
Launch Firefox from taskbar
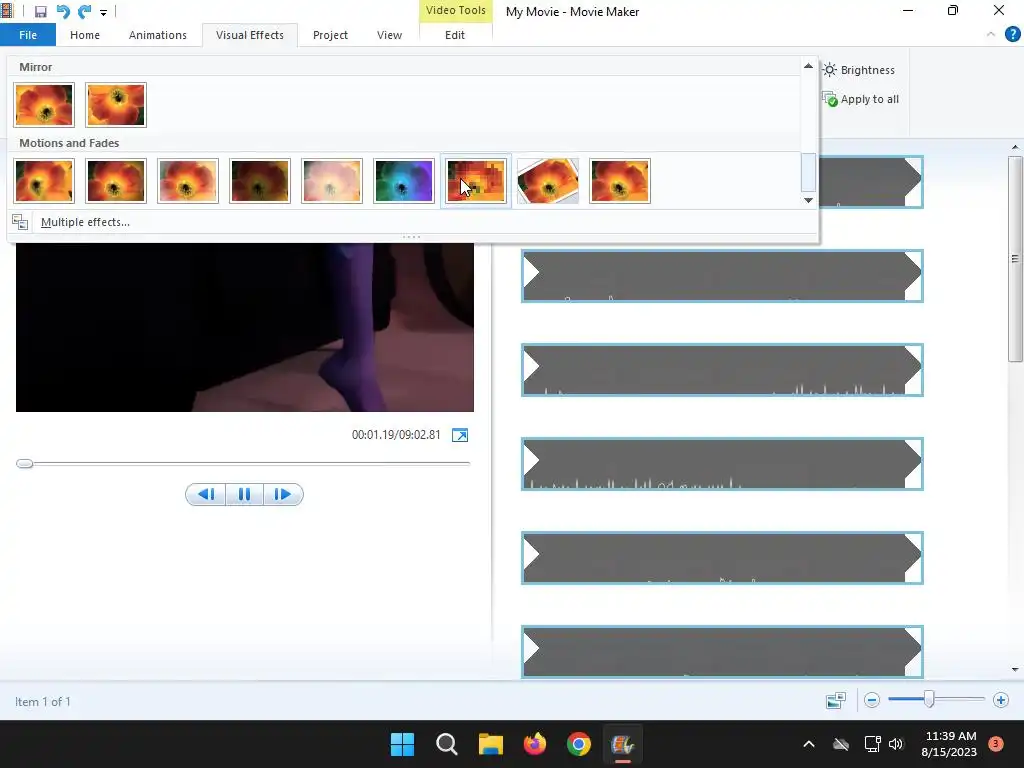pos(535,744)
